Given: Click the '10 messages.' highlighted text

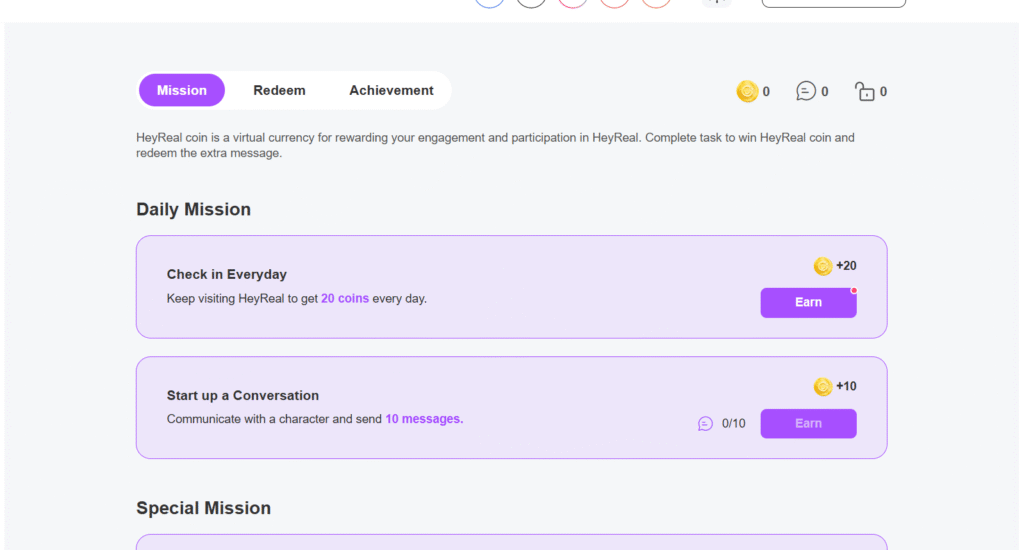Looking at the screenshot, I should click(x=424, y=419).
